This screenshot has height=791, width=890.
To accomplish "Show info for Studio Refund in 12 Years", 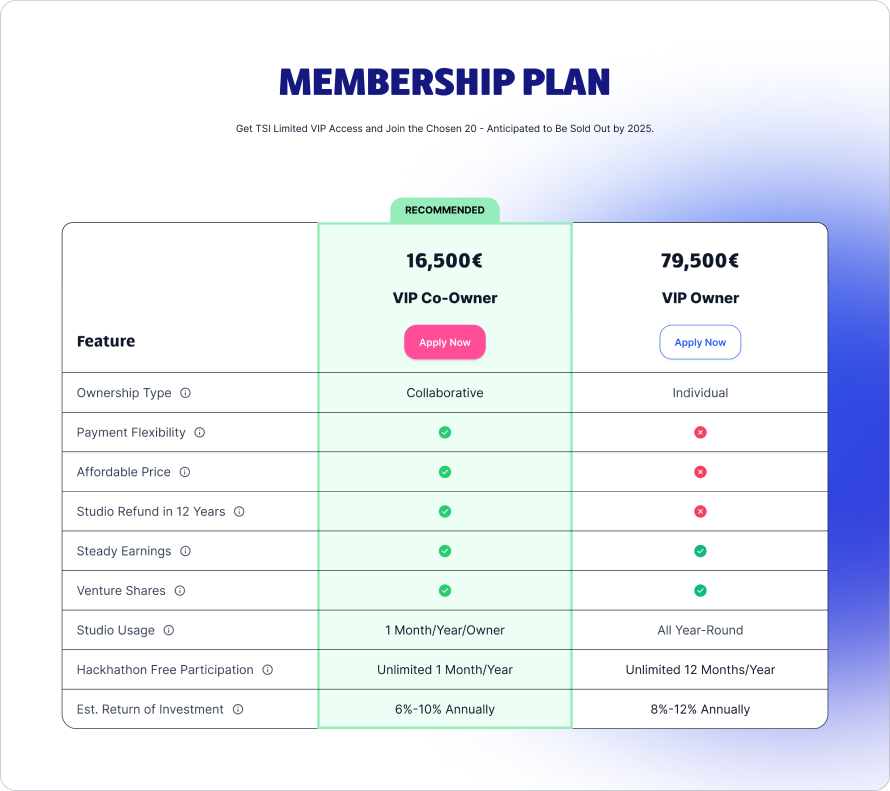I will click(x=240, y=511).
